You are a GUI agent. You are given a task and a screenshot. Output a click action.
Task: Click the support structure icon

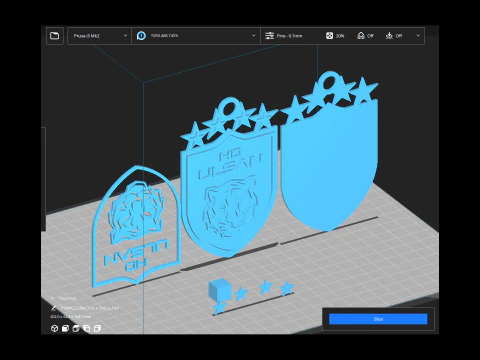361,36
